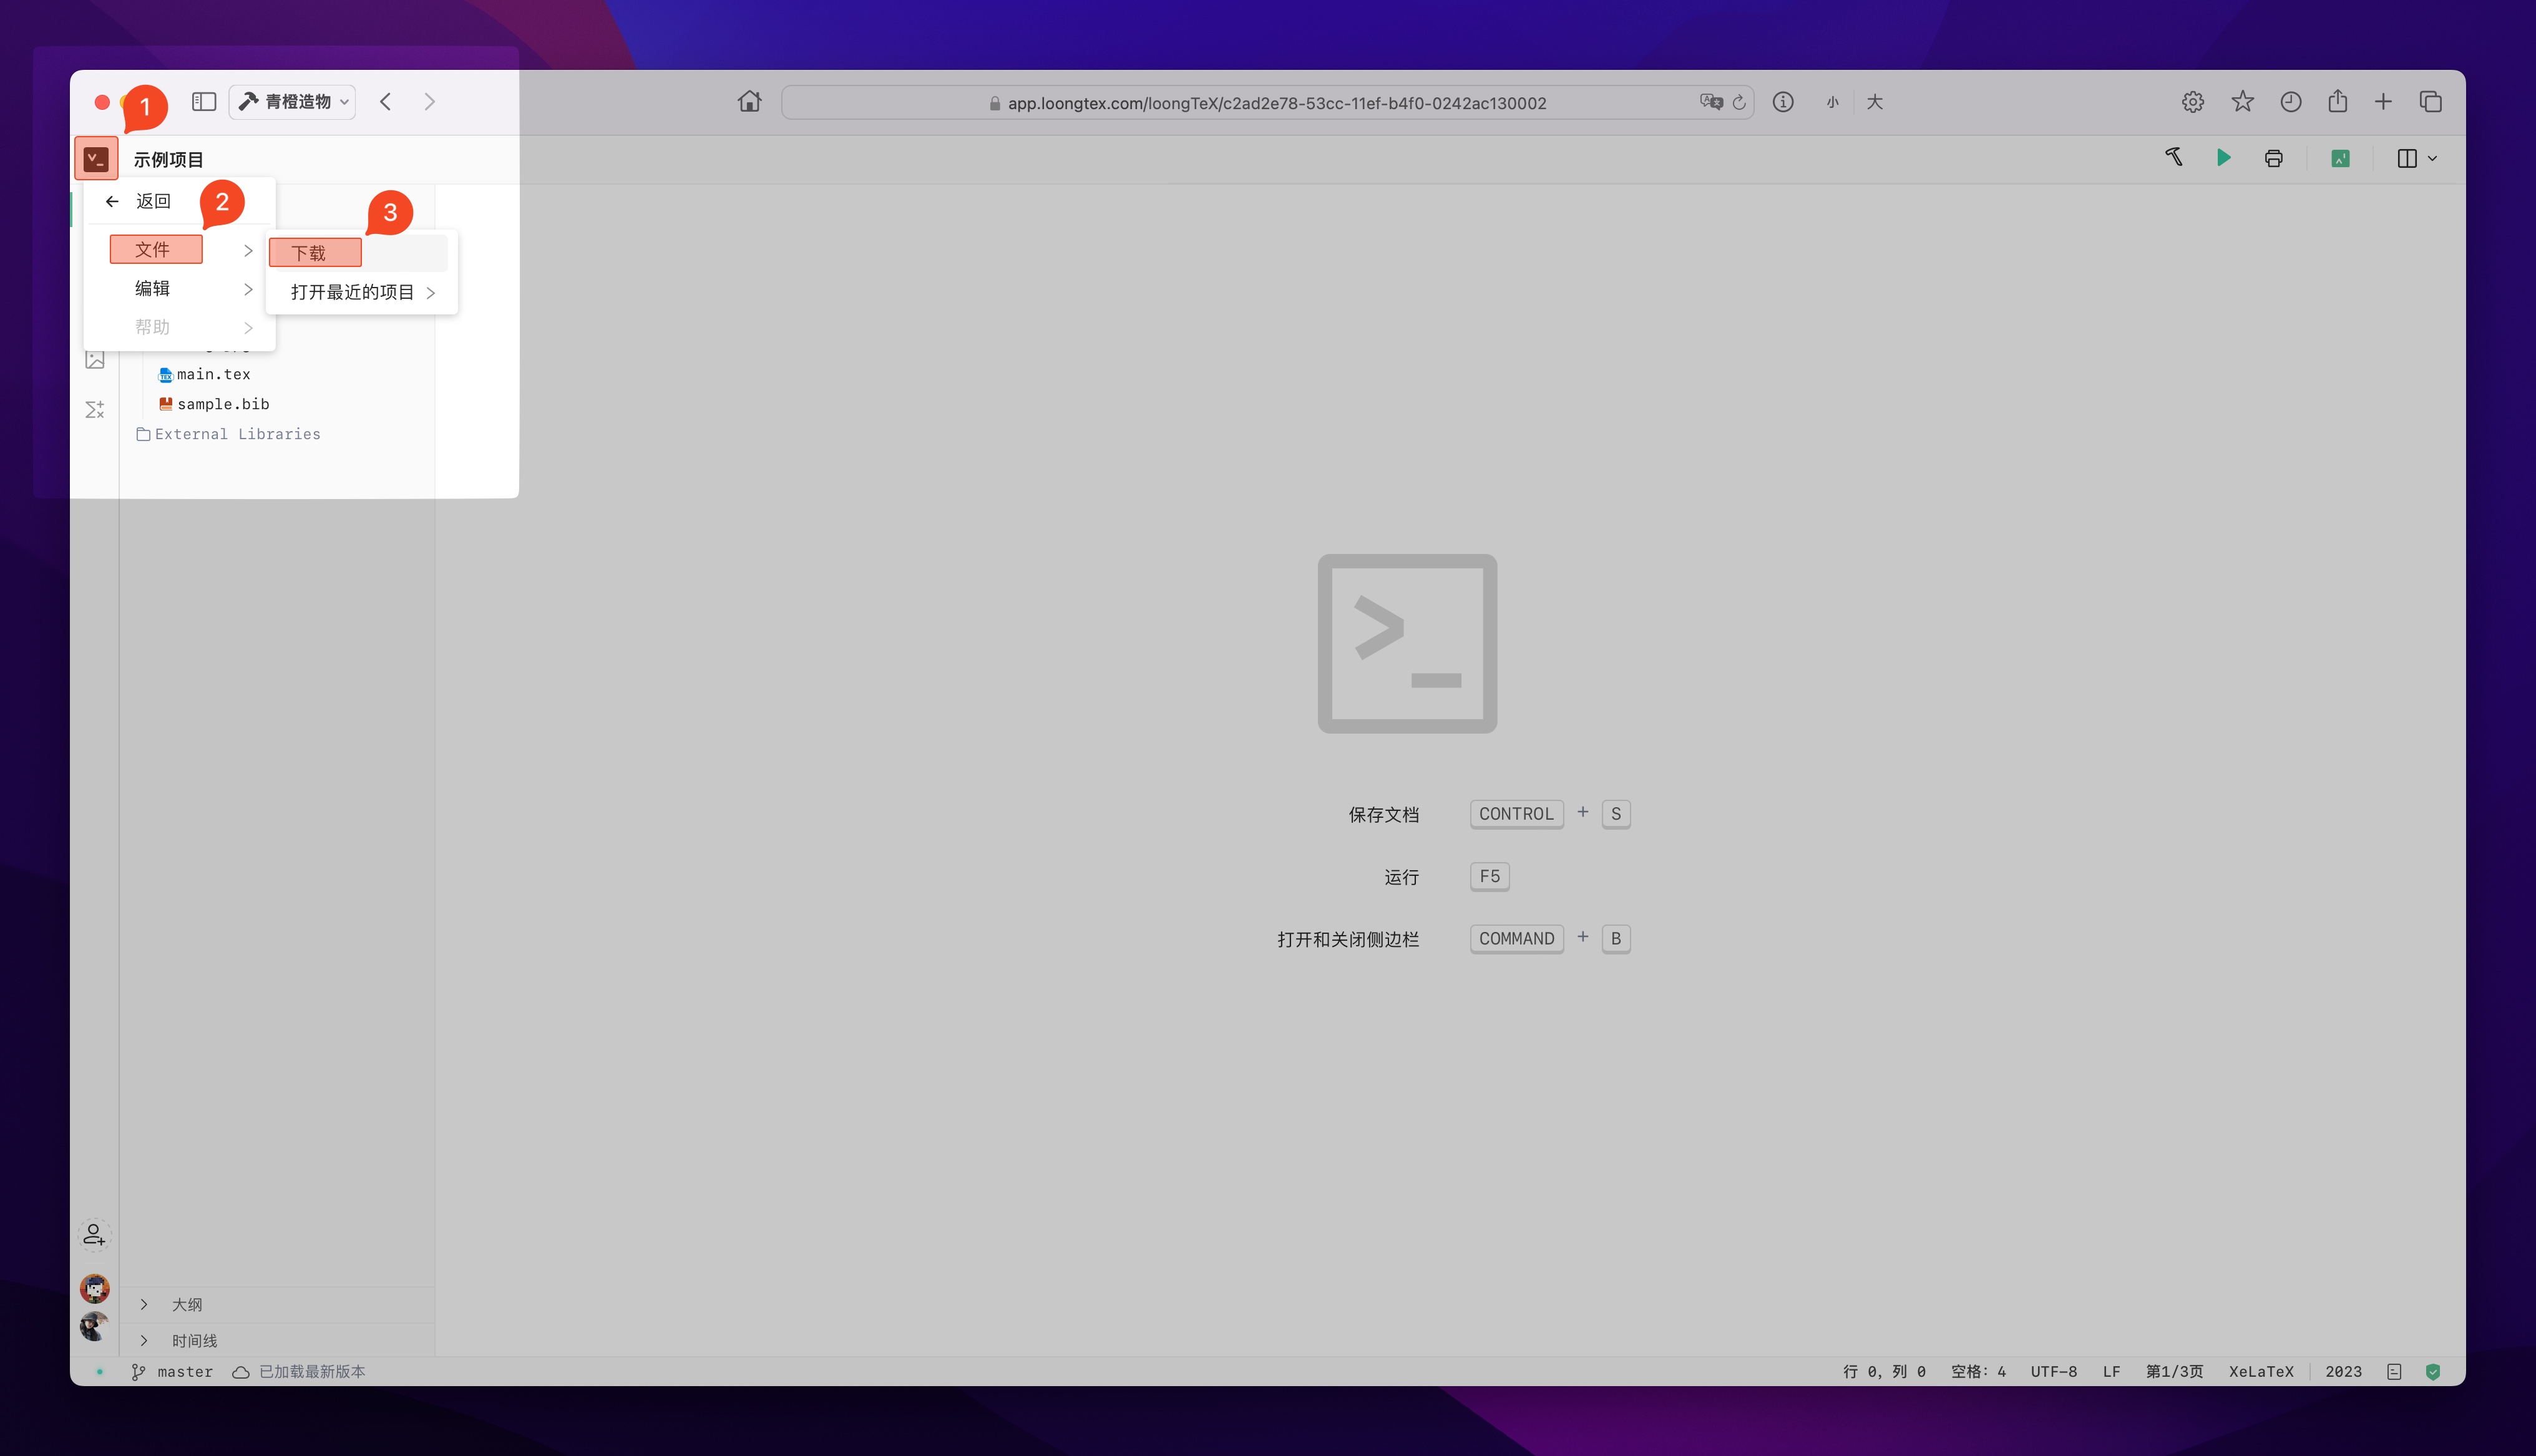The width and height of the screenshot is (2536, 1456).
Task: Open main.tex in the file tree
Action: click(213, 374)
